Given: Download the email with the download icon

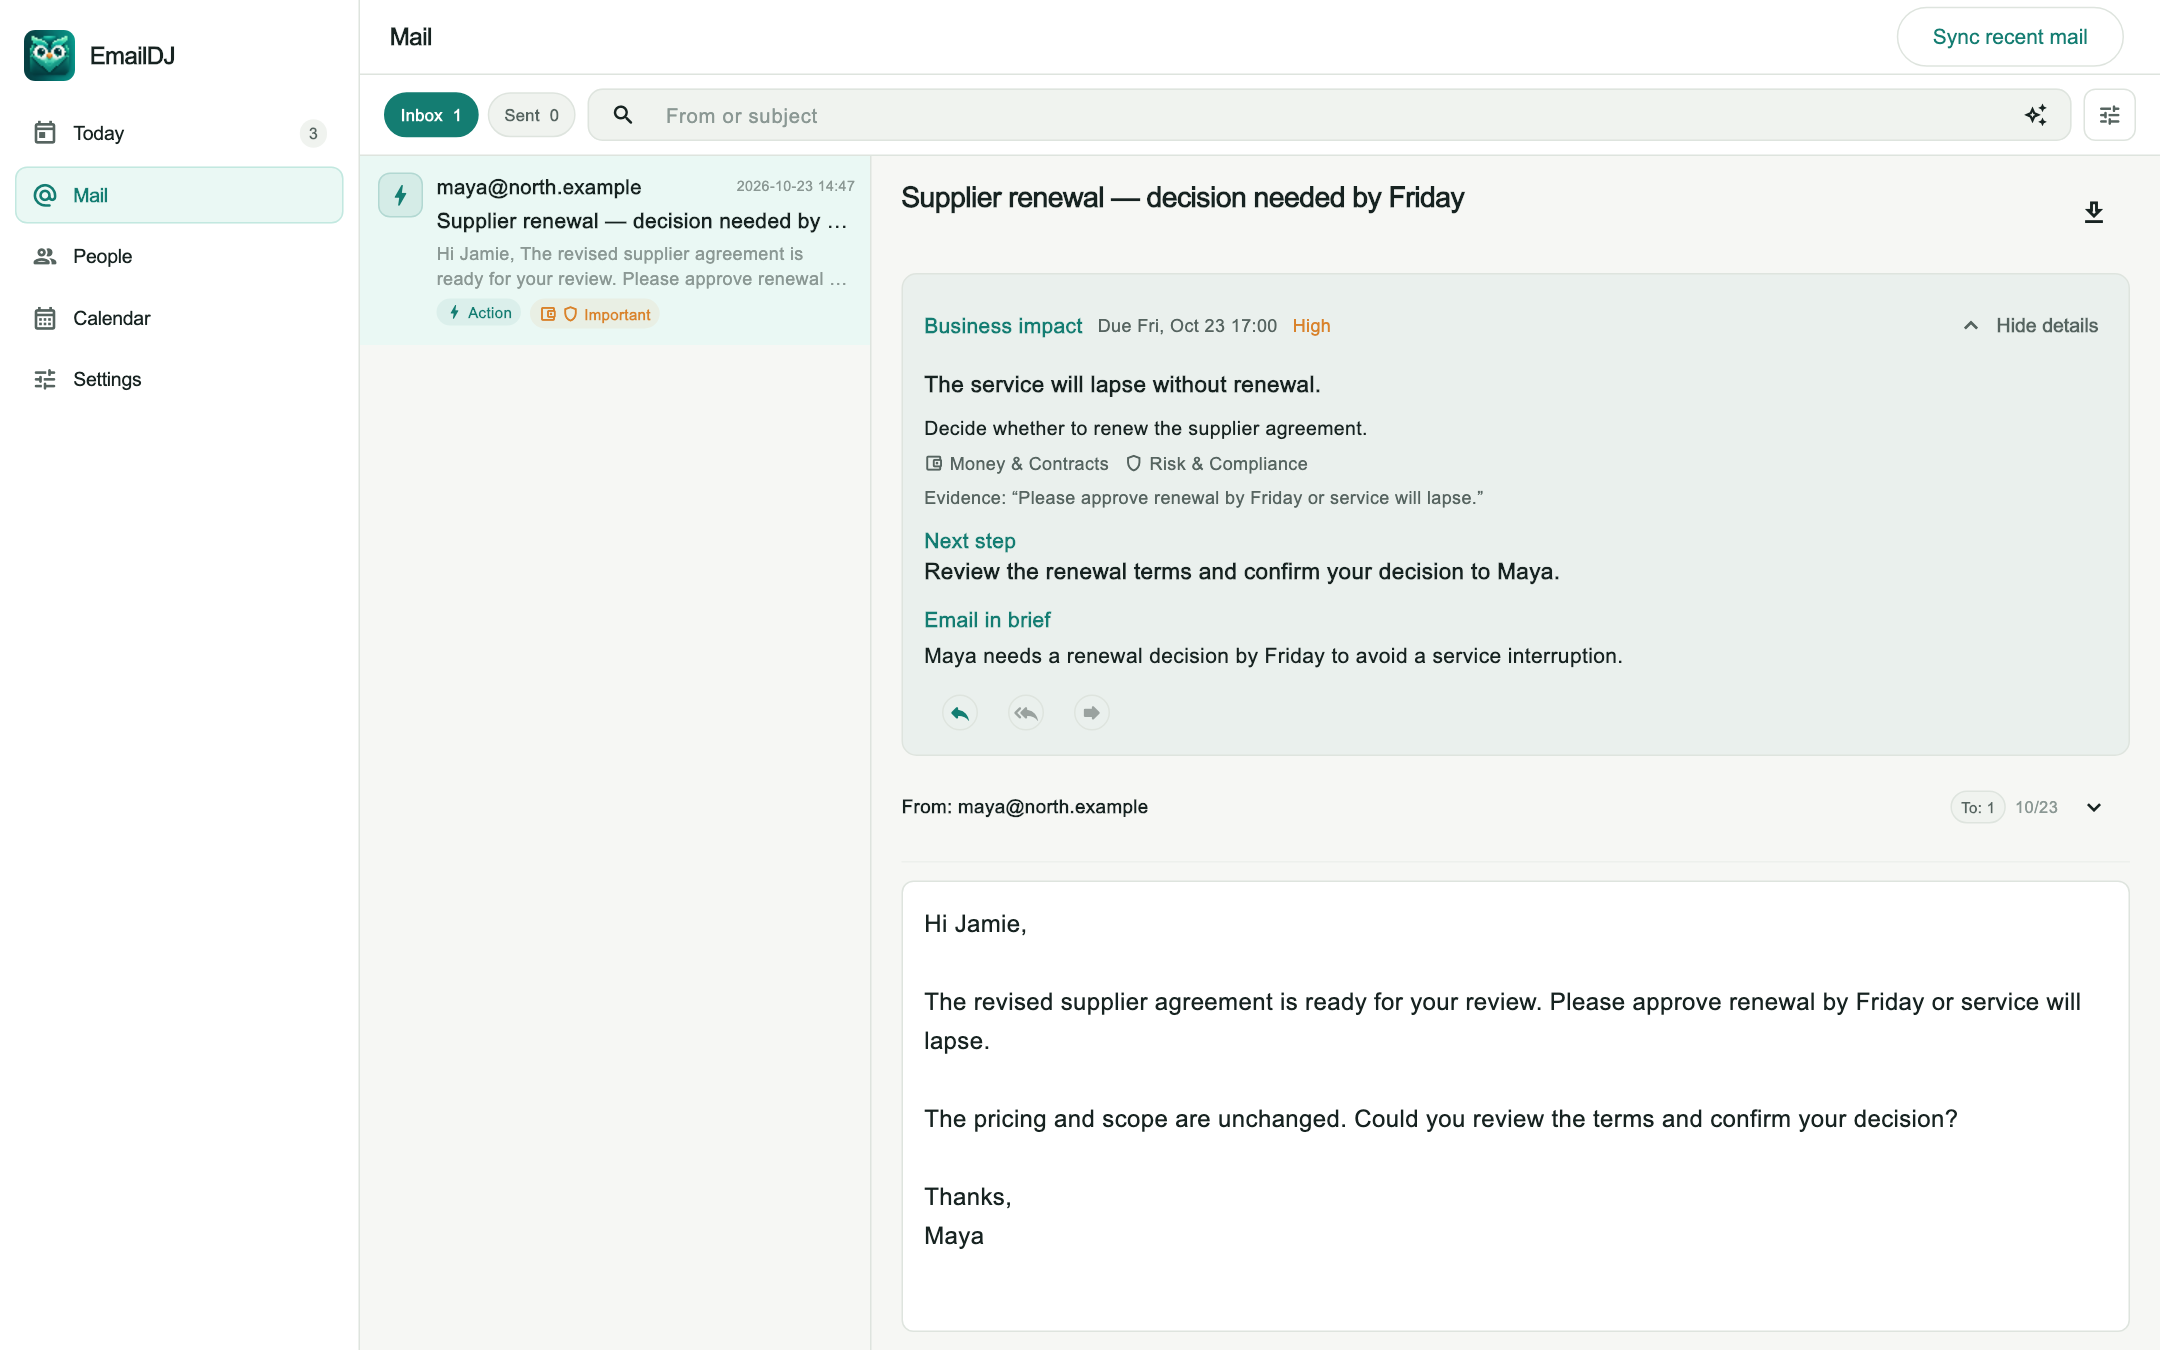Looking at the screenshot, I should (x=2094, y=212).
